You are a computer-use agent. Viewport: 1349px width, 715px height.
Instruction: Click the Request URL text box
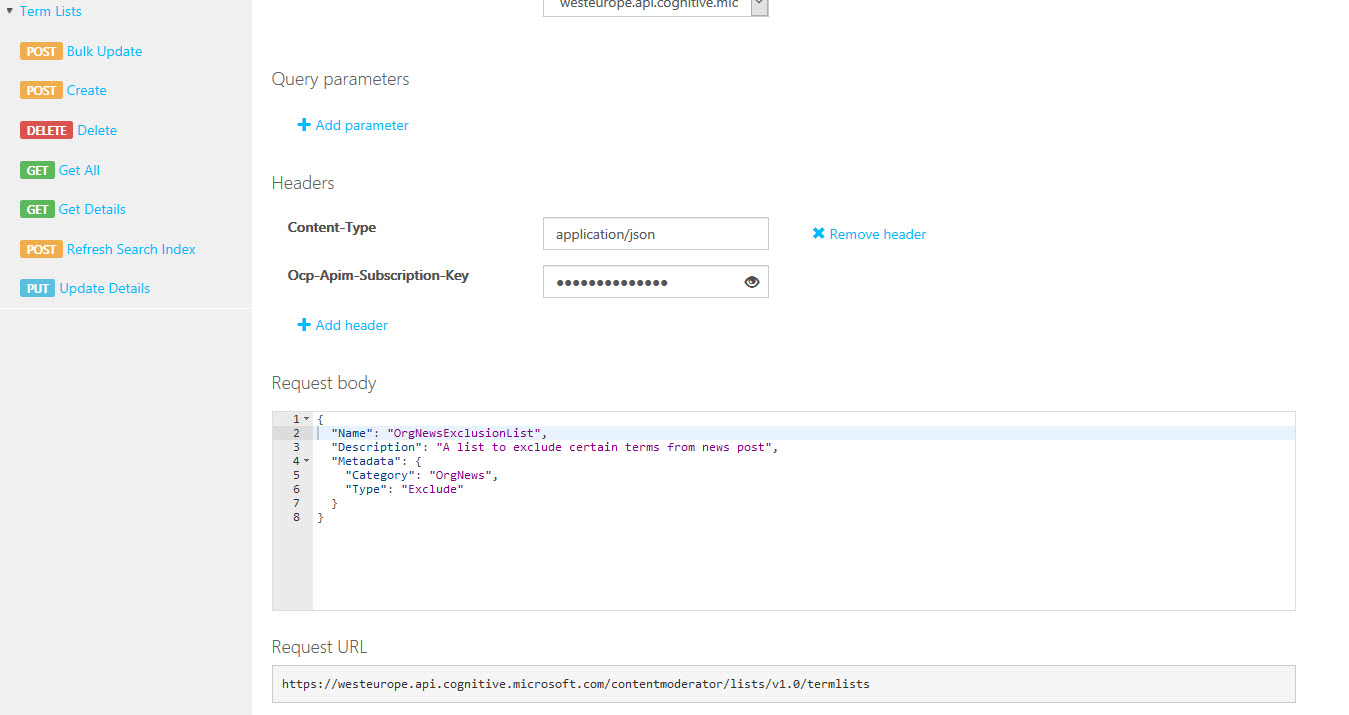point(783,684)
